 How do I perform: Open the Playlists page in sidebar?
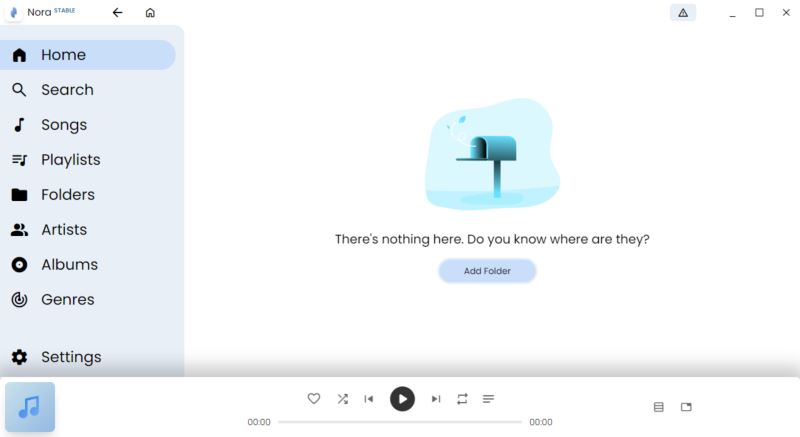click(x=88, y=160)
